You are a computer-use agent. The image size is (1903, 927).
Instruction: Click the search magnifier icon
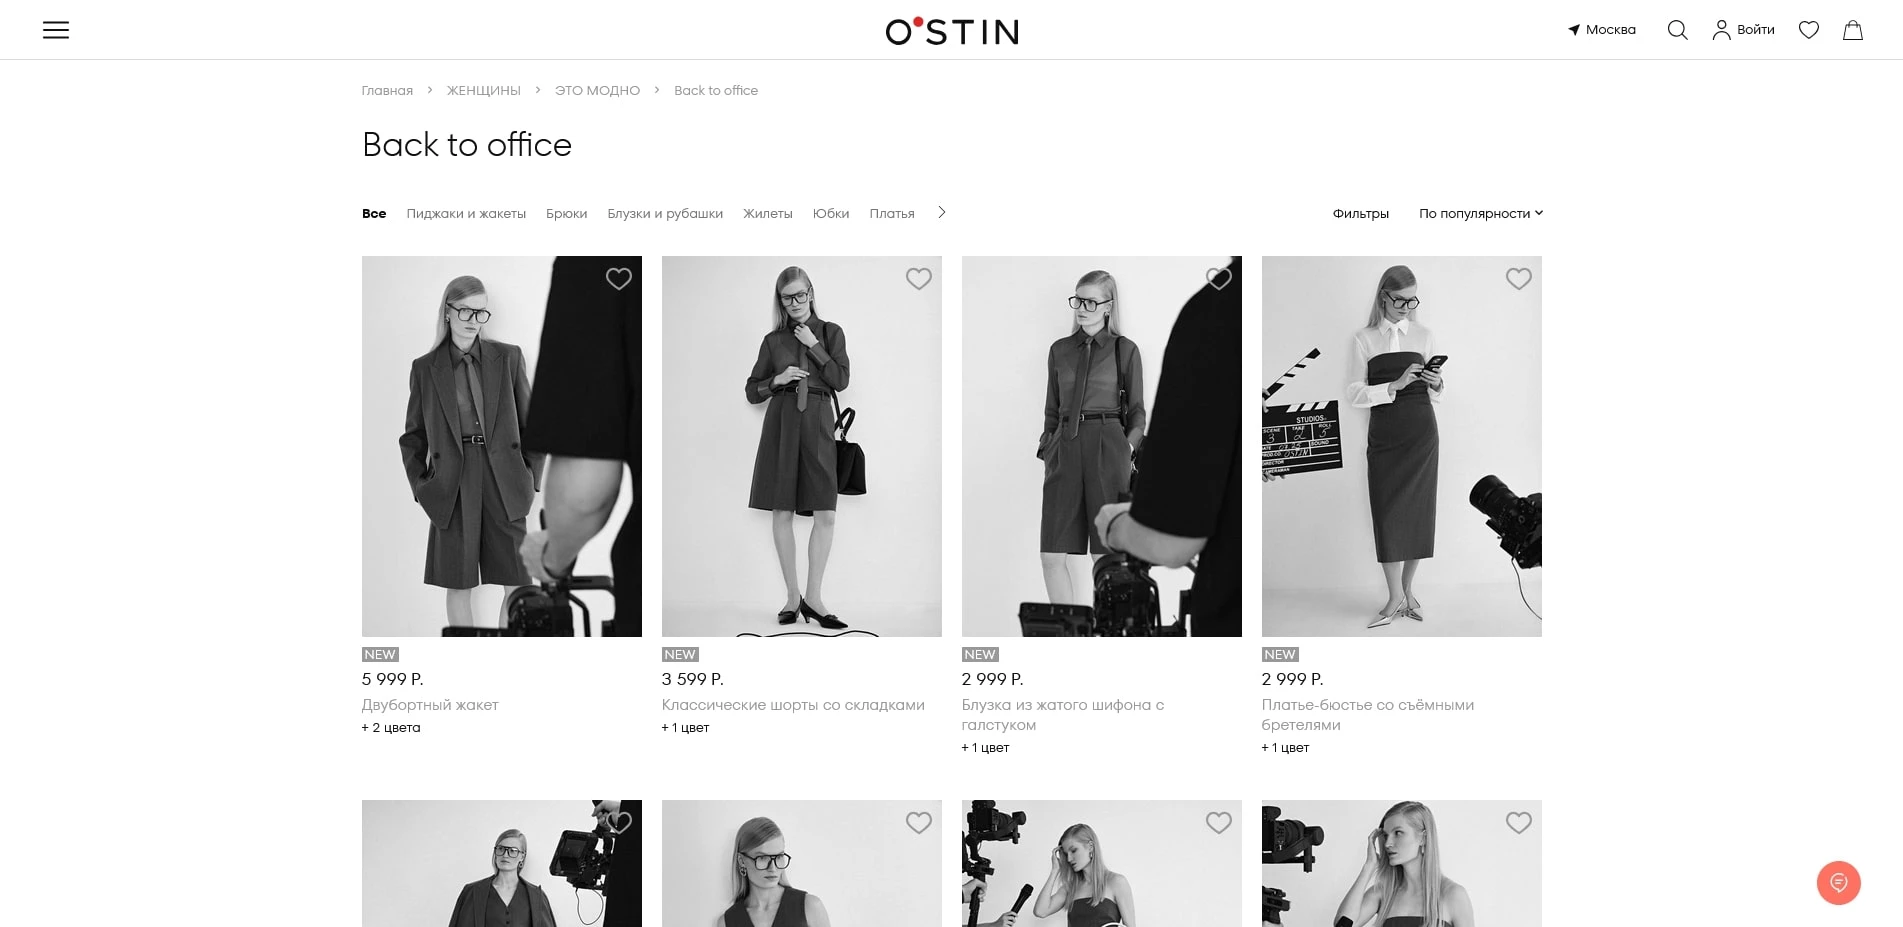[1677, 30]
